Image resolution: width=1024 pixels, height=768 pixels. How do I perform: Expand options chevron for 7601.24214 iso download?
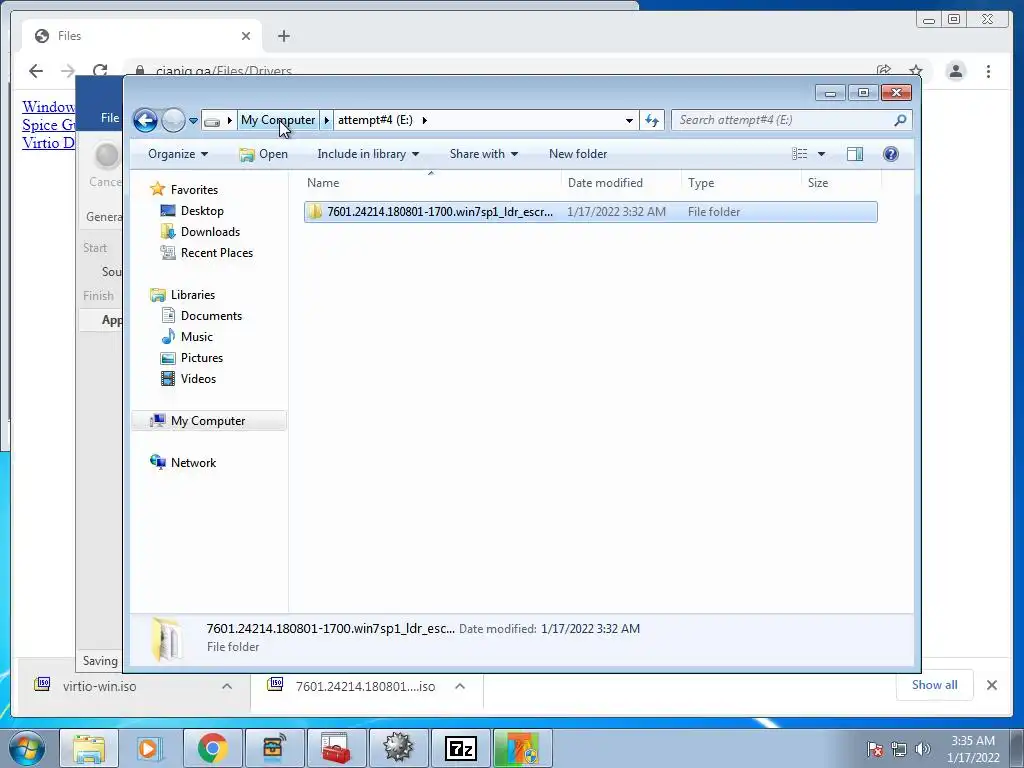click(460, 686)
